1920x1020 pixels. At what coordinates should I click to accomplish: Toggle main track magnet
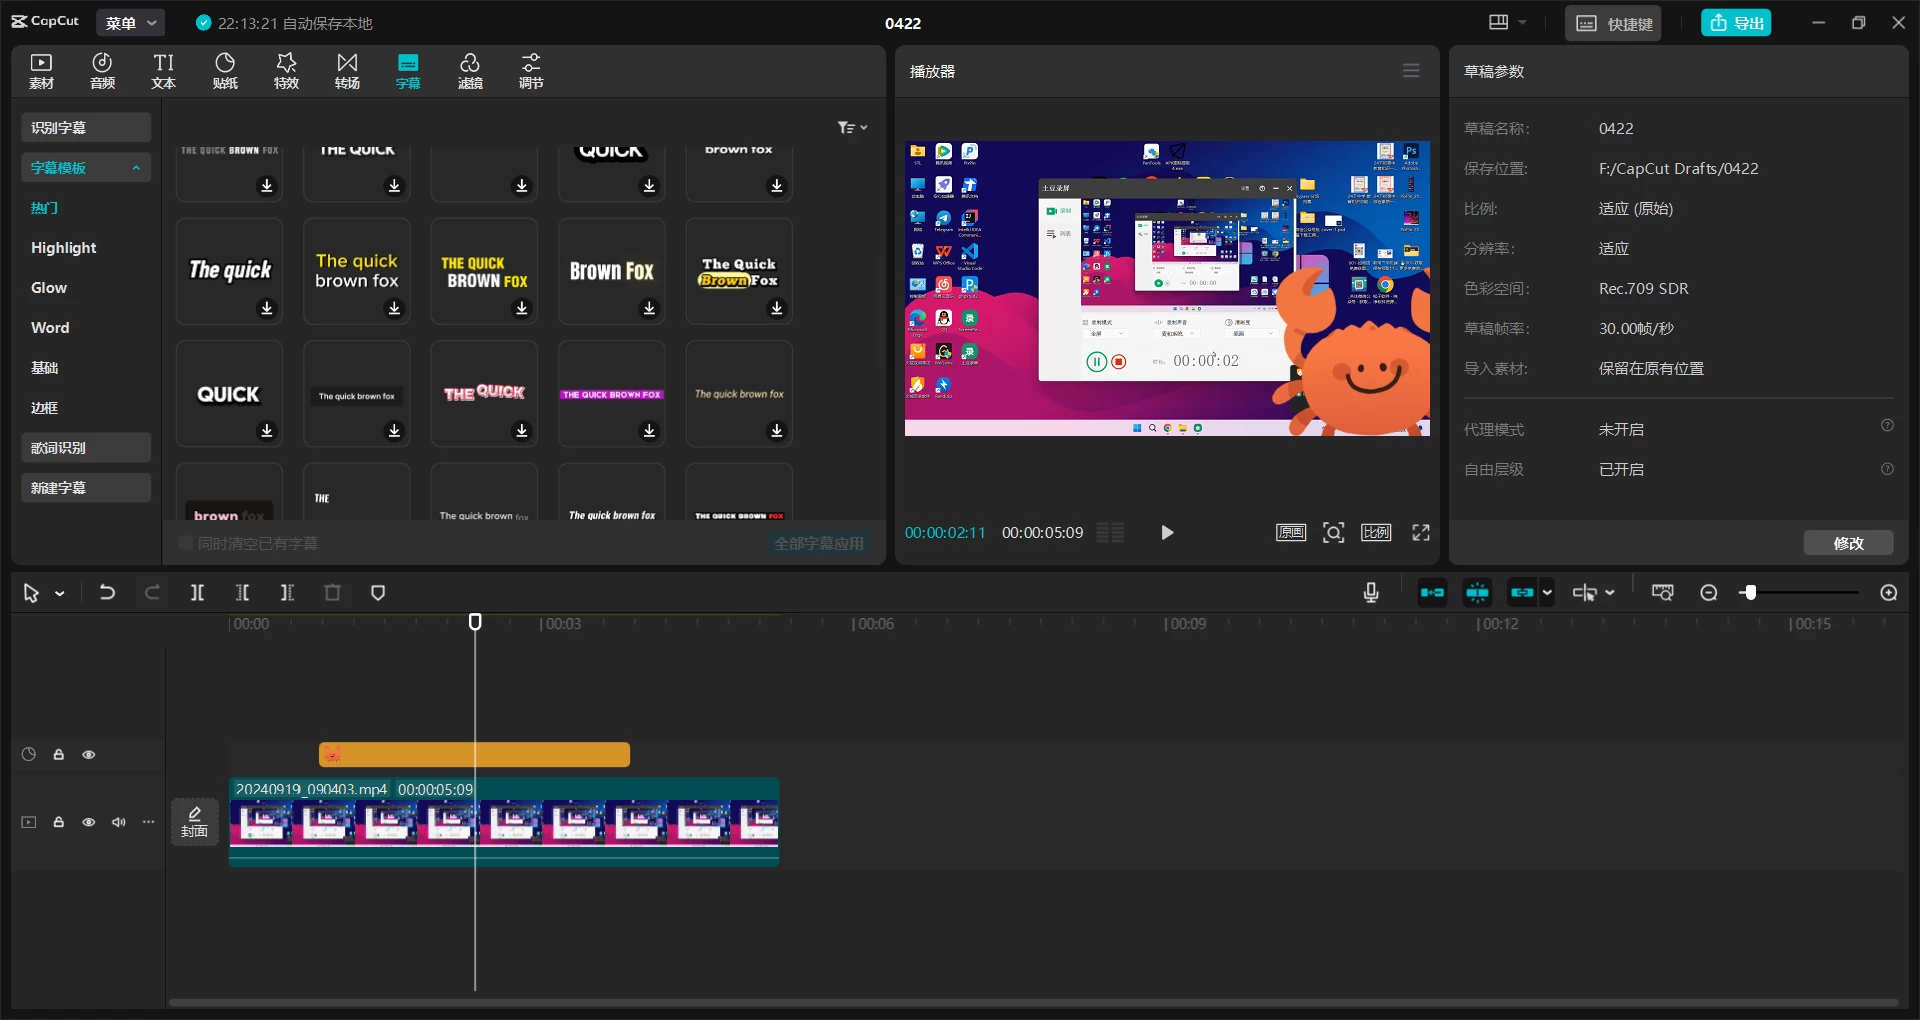tap(1432, 593)
